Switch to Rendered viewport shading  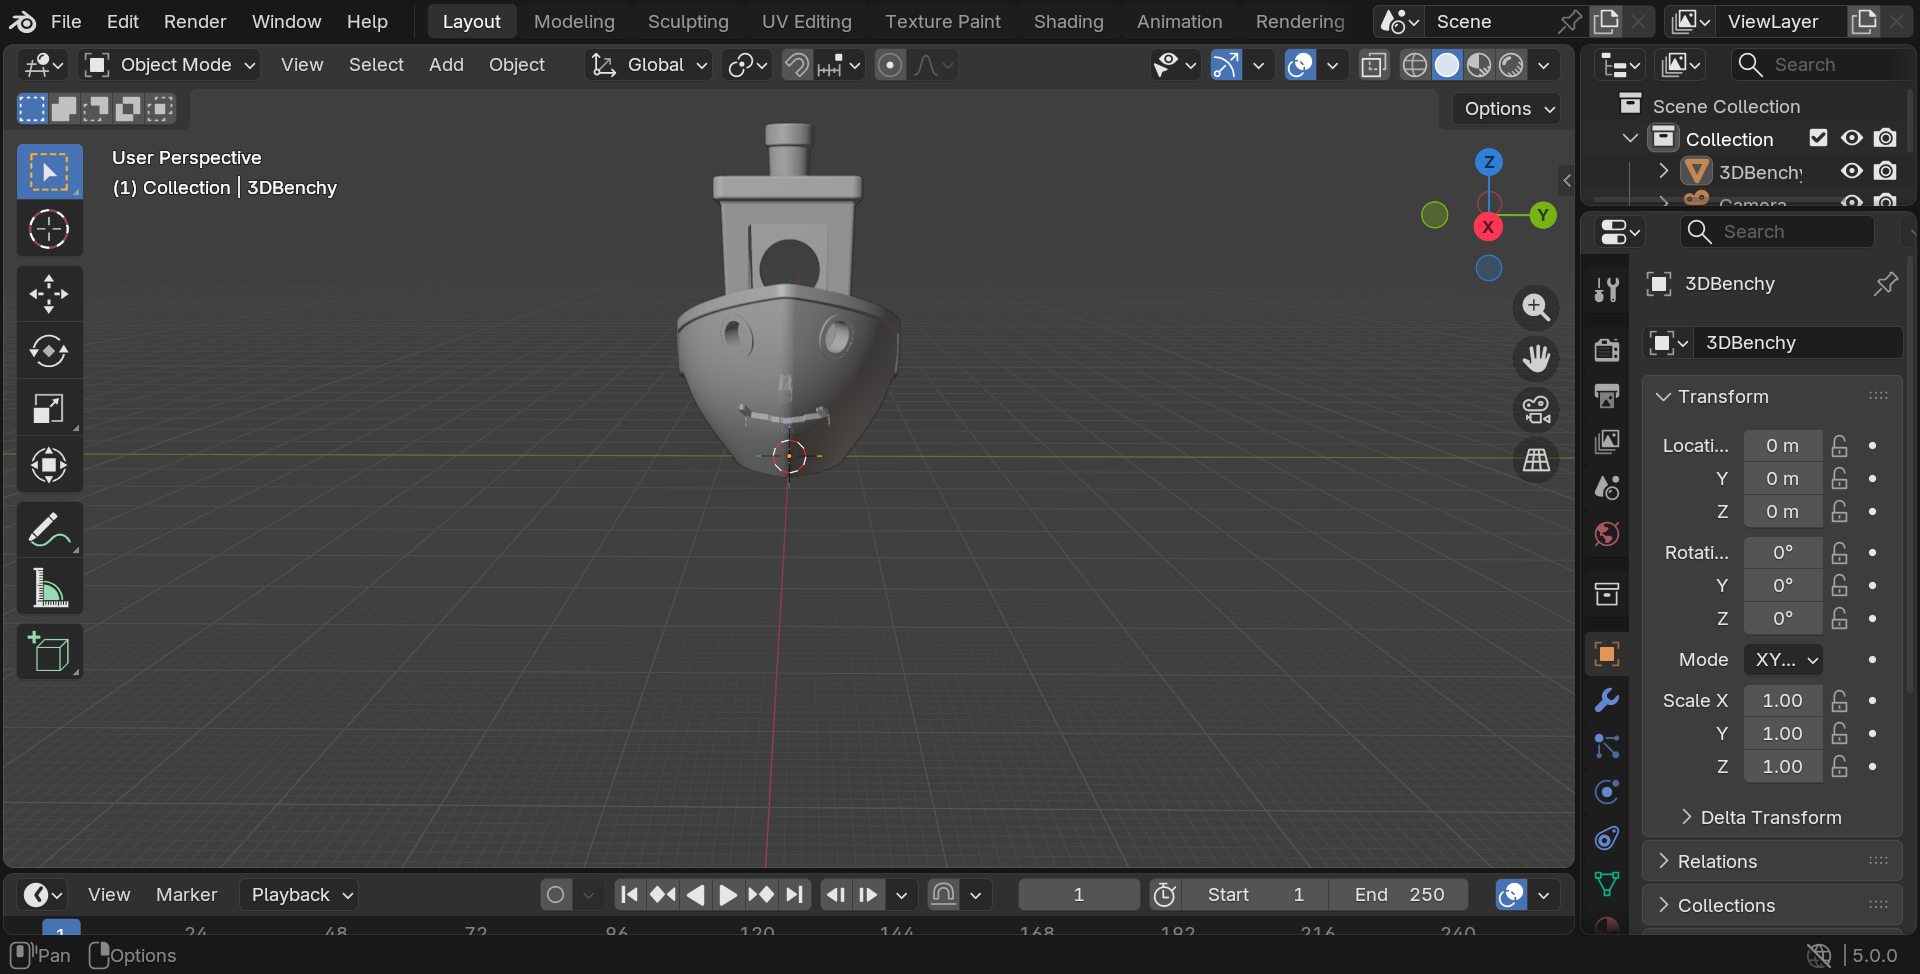click(x=1511, y=65)
